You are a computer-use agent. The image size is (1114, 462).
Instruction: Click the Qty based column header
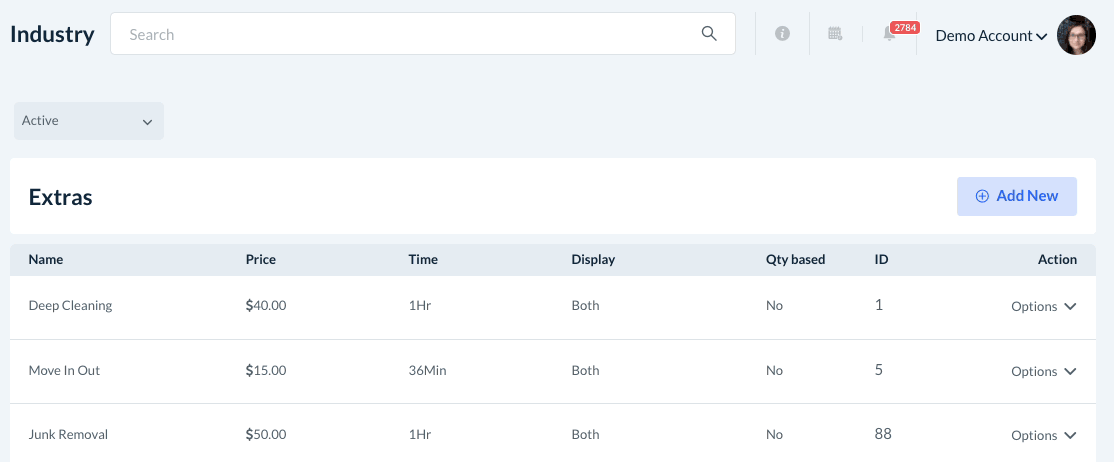tap(795, 259)
